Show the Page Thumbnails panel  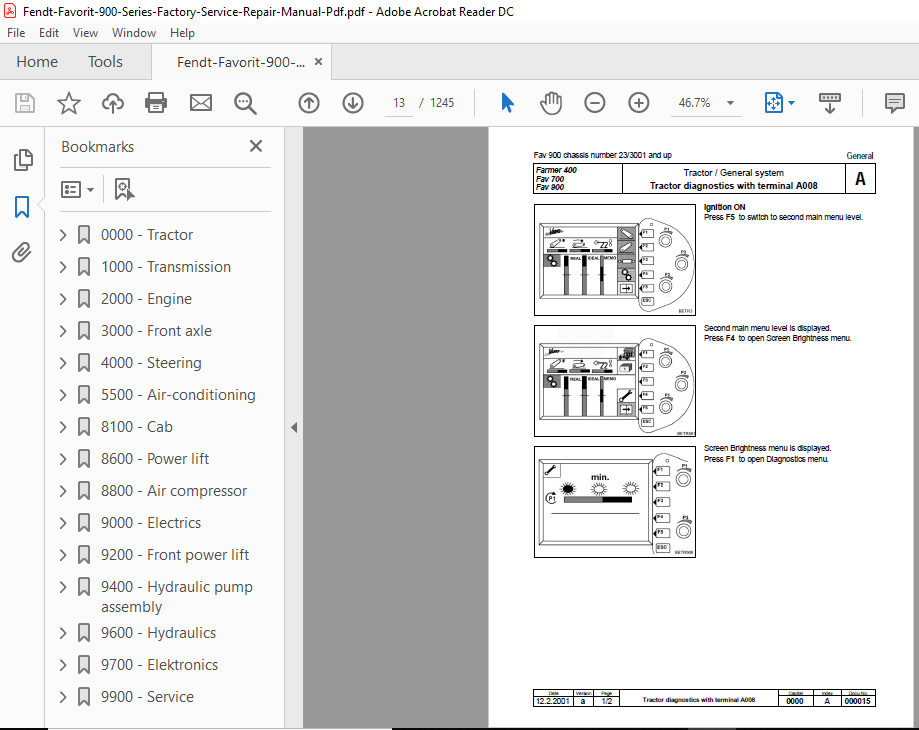click(x=23, y=160)
